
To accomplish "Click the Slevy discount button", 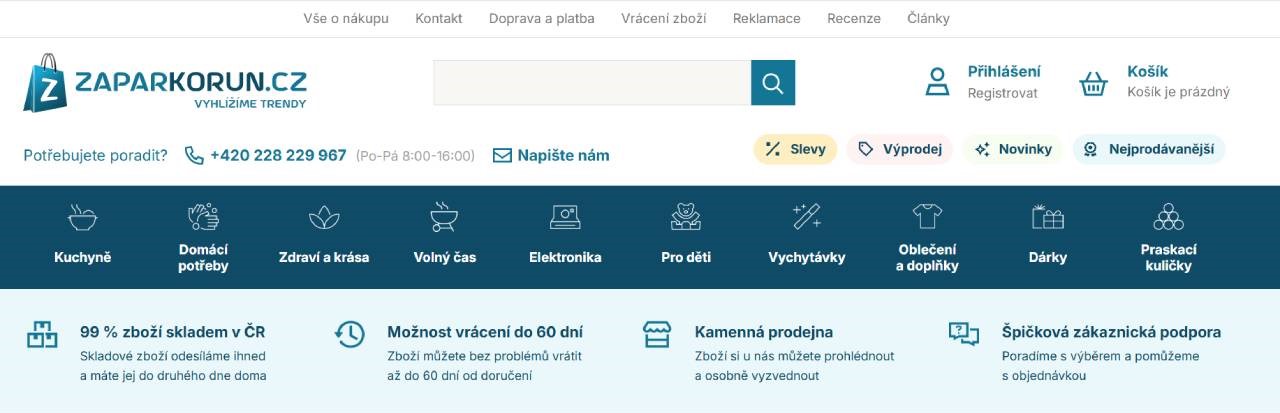I will coord(795,149).
